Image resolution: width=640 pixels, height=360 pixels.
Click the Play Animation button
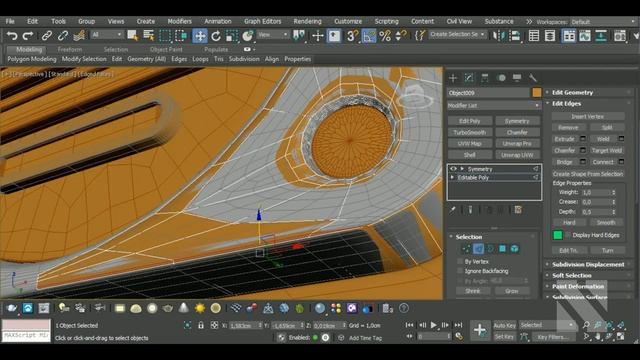(433, 325)
